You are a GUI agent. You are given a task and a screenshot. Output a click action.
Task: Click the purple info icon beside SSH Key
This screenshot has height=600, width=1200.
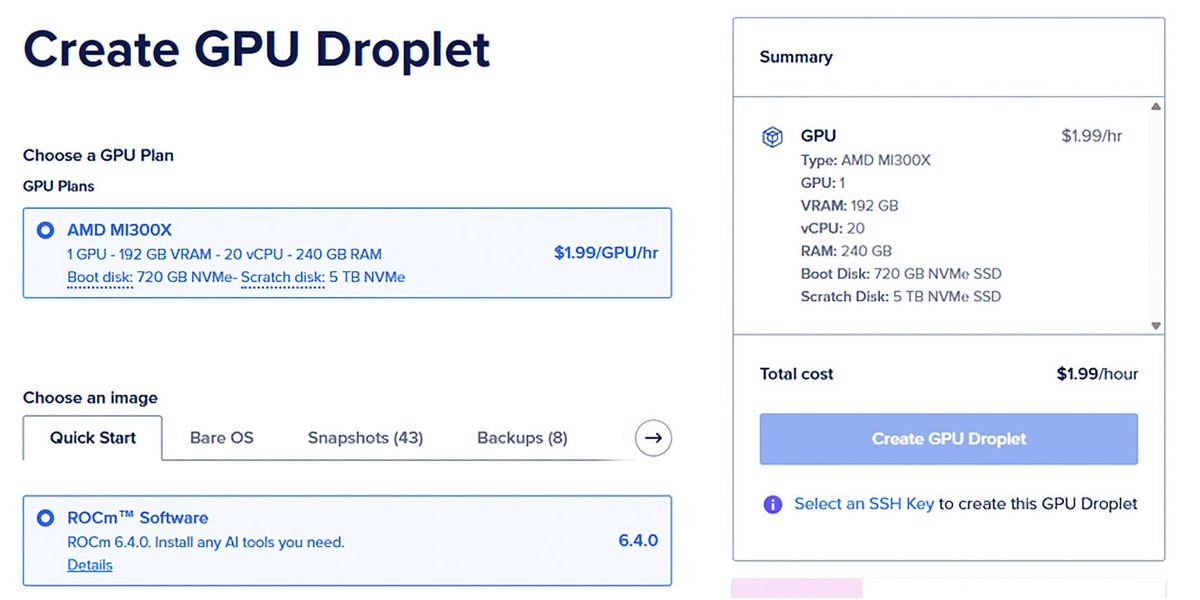772,504
